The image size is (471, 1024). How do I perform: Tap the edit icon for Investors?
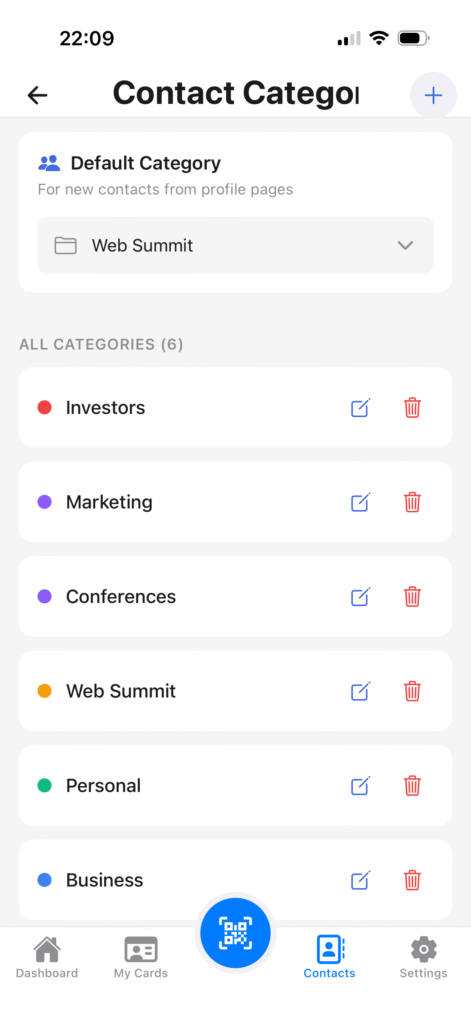tap(361, 408)
